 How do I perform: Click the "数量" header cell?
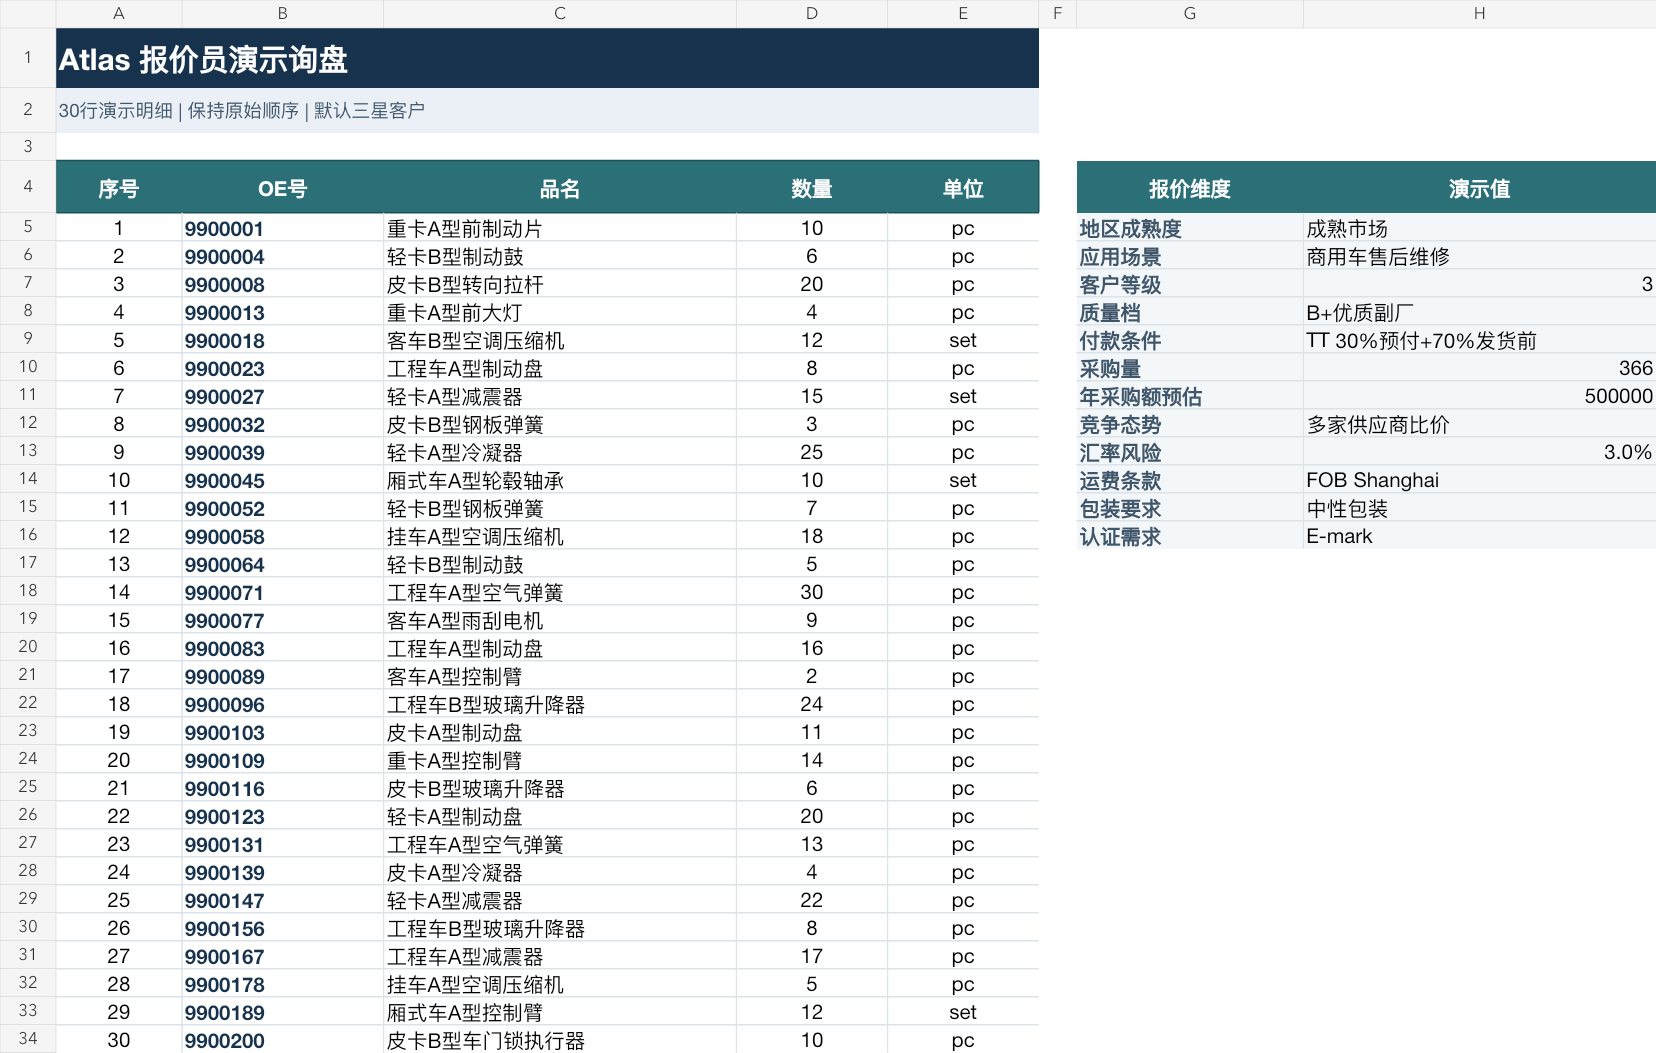click(x=812, y=188)
